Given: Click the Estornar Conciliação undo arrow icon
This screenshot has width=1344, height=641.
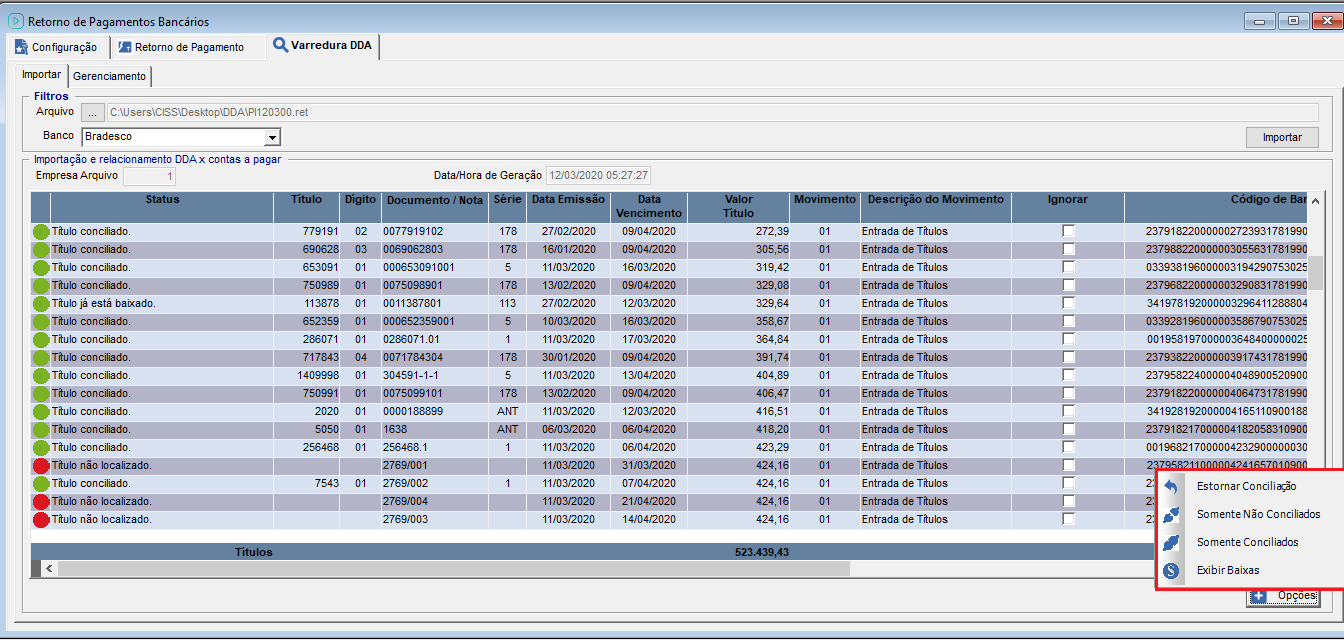Looking at the screenshot, I should click(x=1171, y=486).
